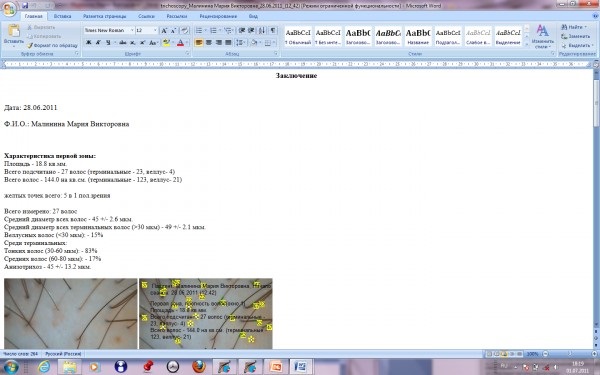Open the Change Styles button
600x375 pixels.
pos(542,36)
